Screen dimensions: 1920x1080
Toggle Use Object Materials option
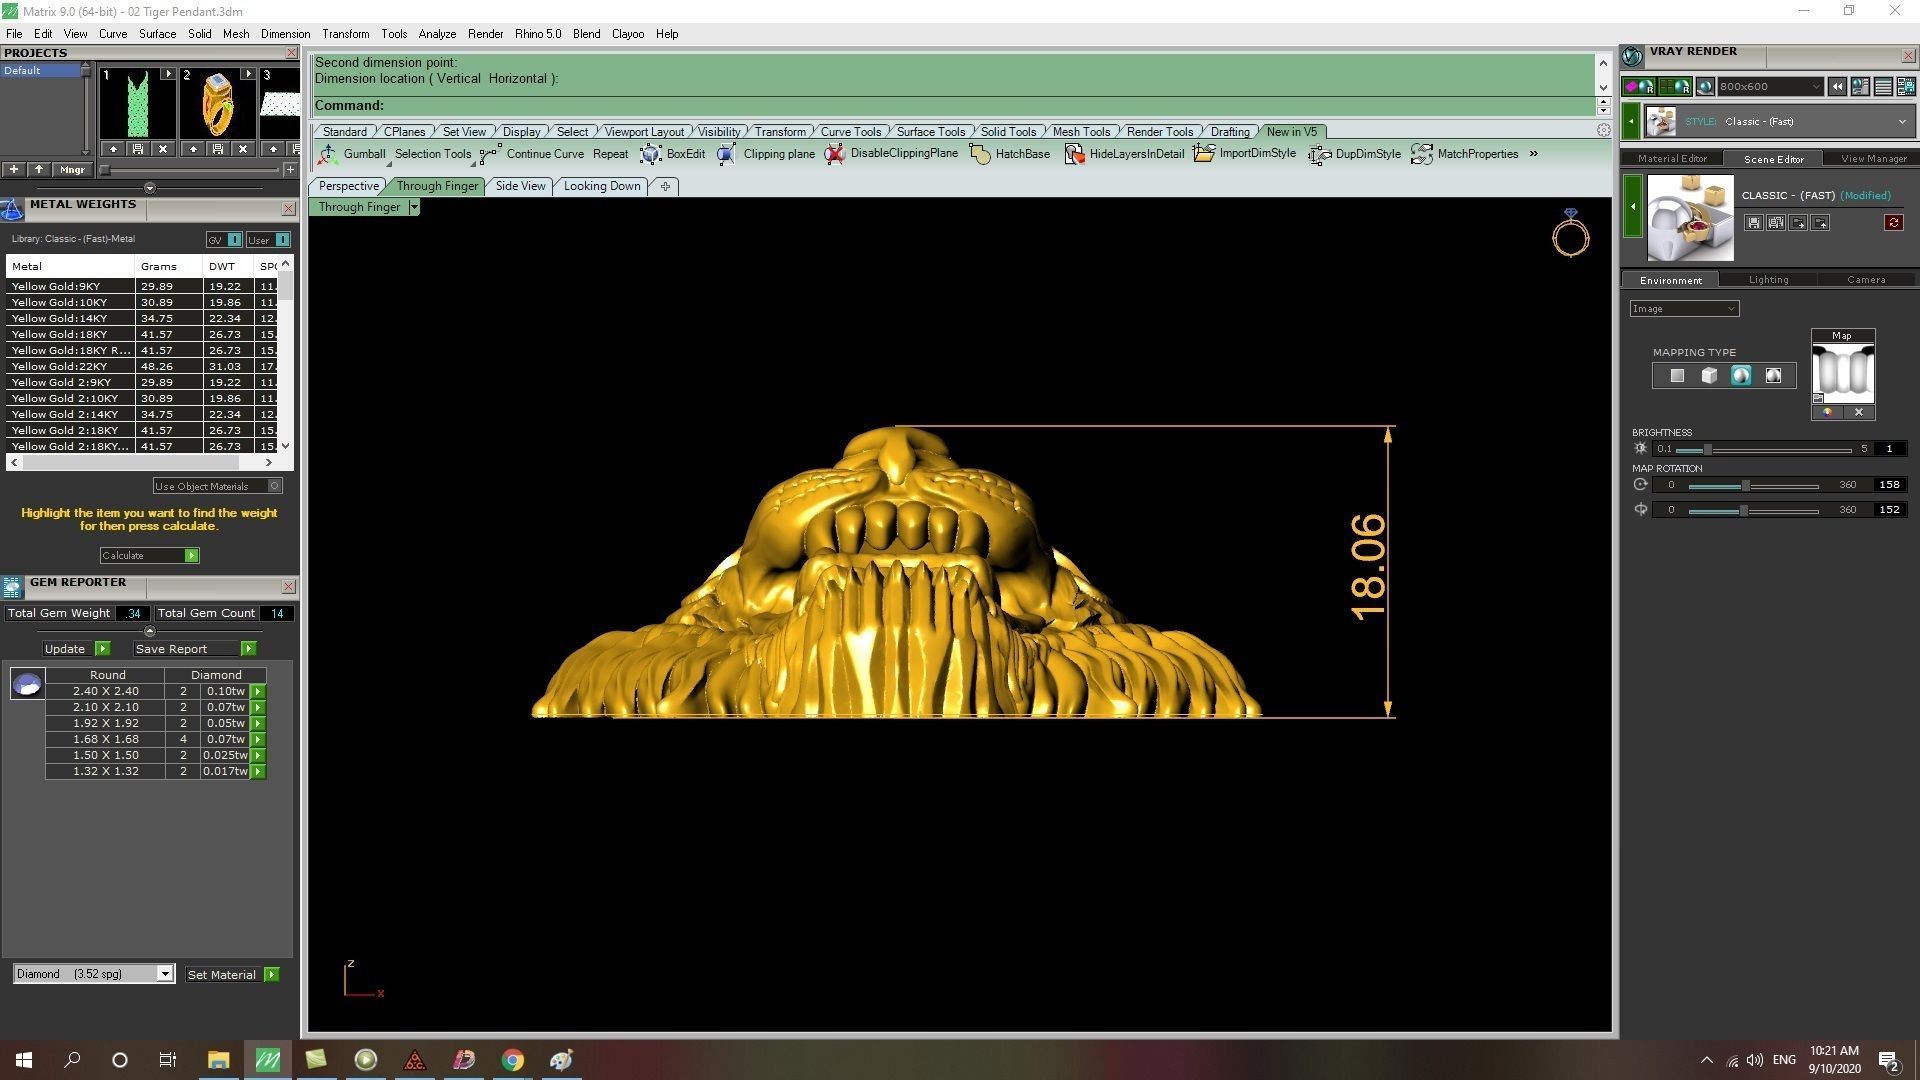coord(217,486)
